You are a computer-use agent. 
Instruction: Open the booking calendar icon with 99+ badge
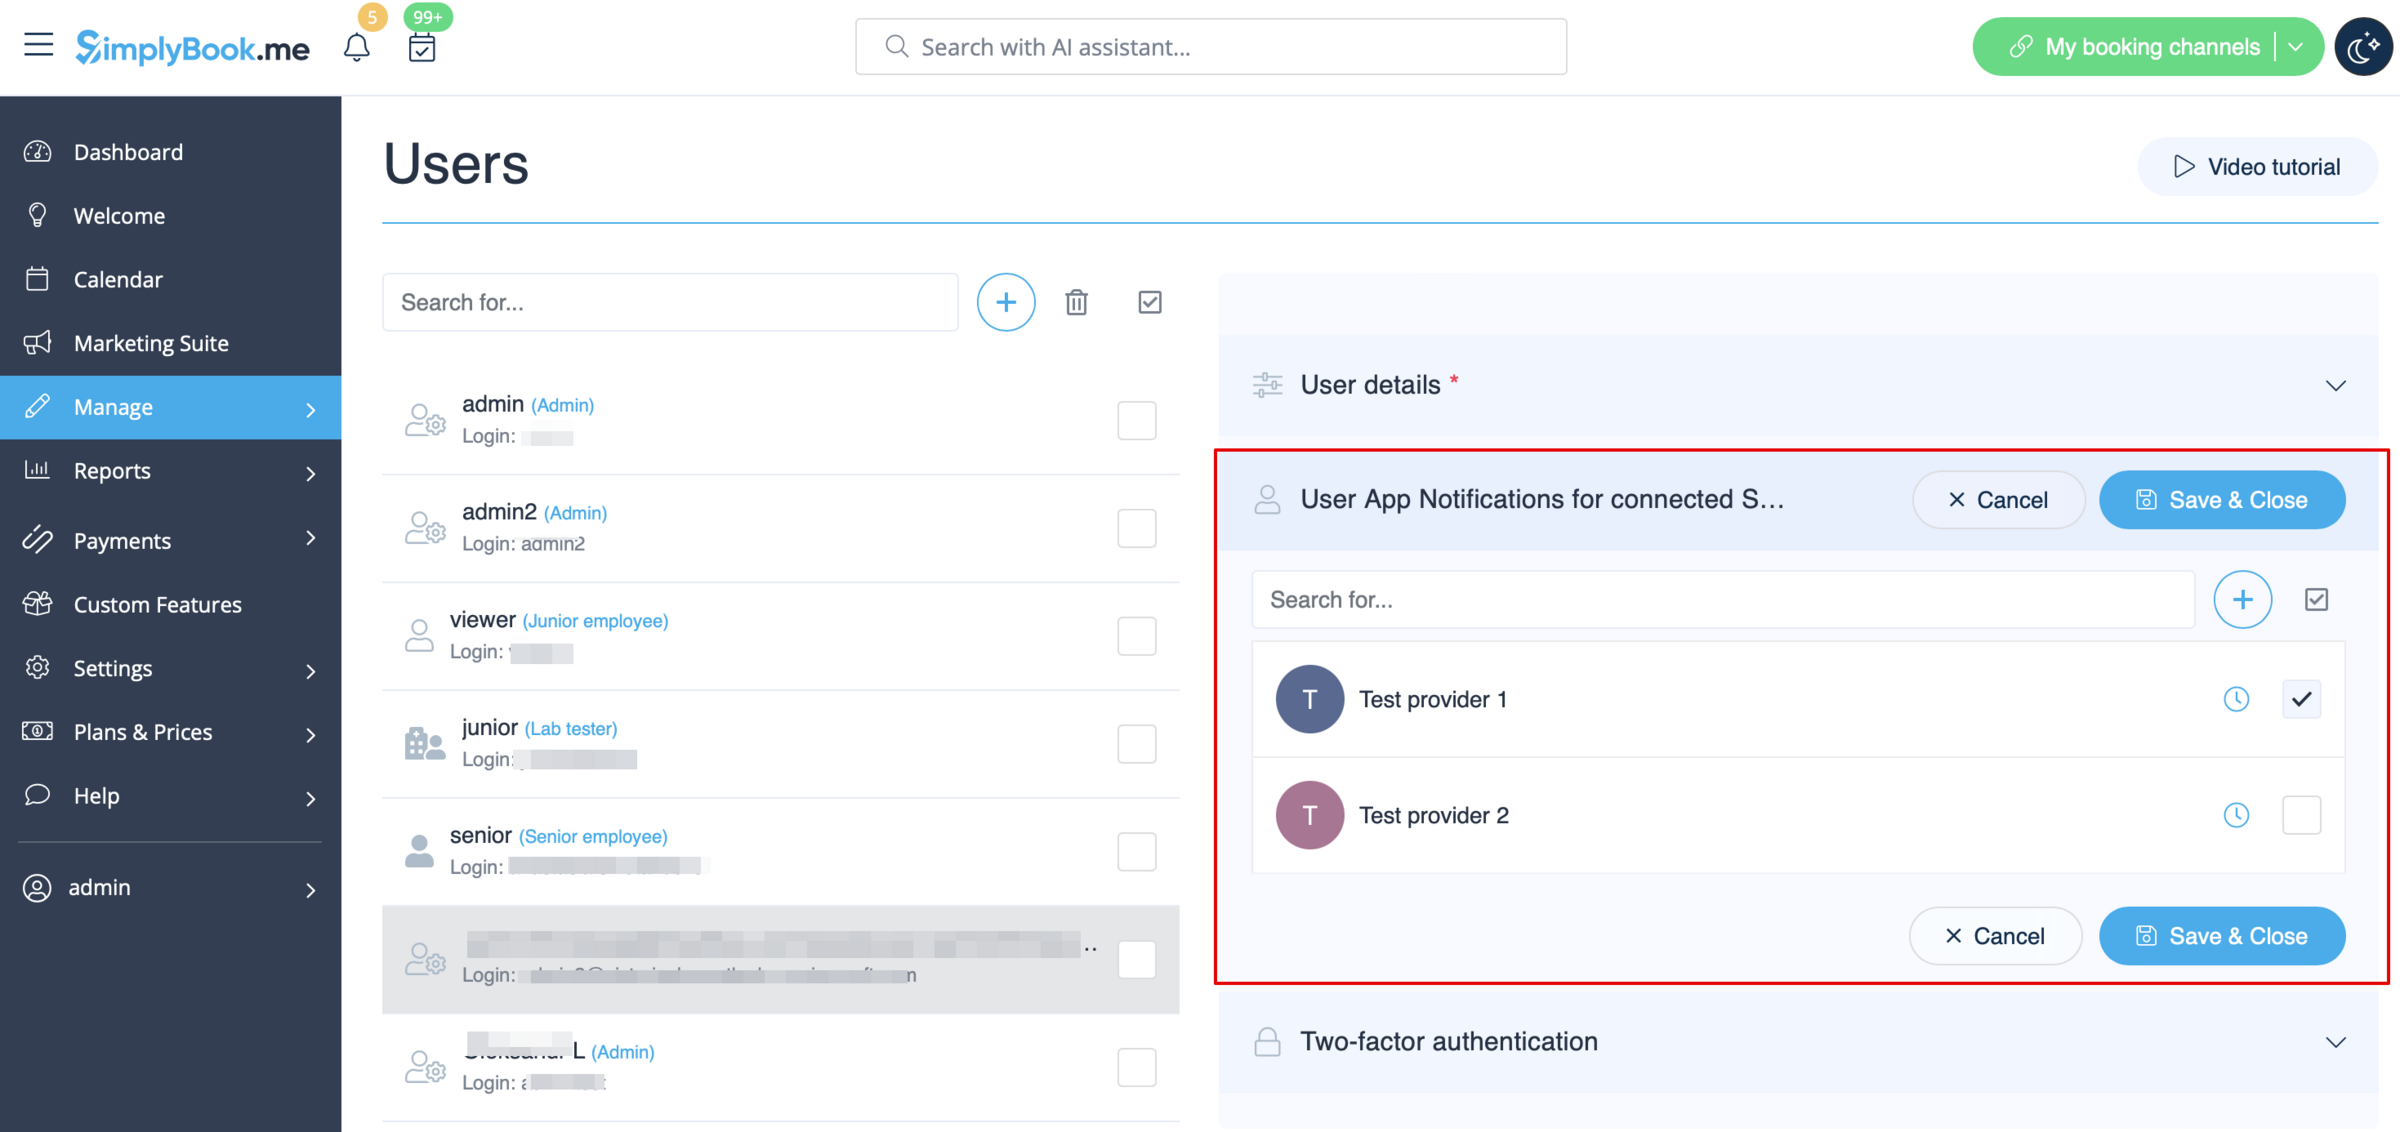click(421, 46)
